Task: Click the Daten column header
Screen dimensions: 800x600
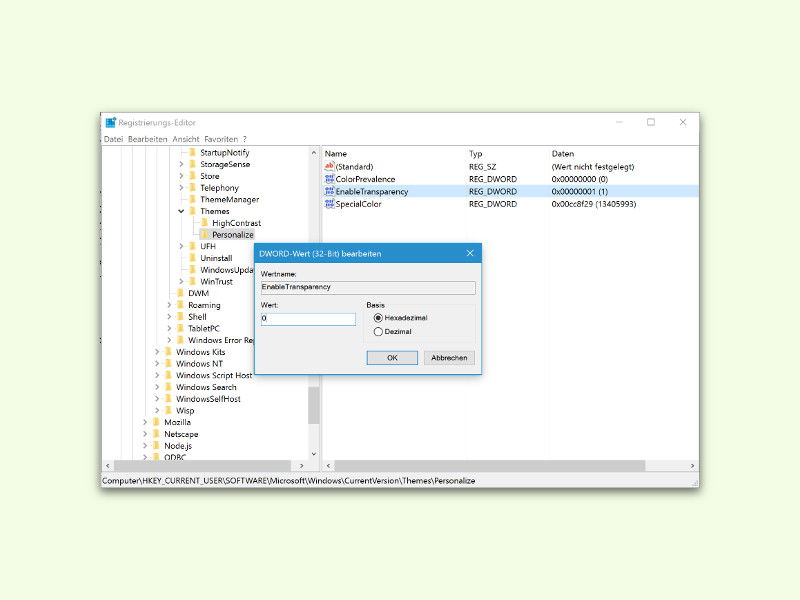Action: tap(563, 154)
